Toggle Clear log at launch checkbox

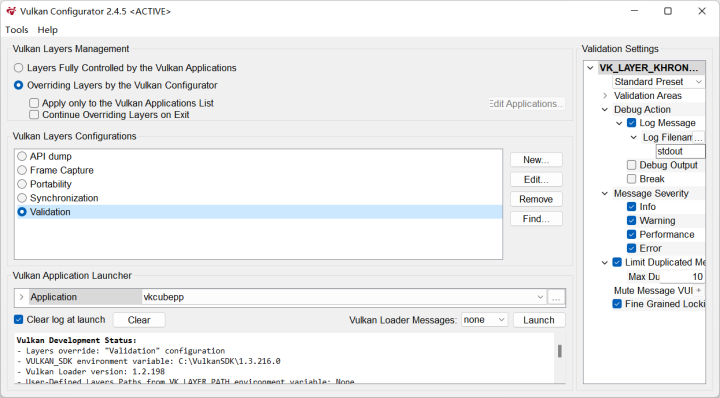click(18, 320)
